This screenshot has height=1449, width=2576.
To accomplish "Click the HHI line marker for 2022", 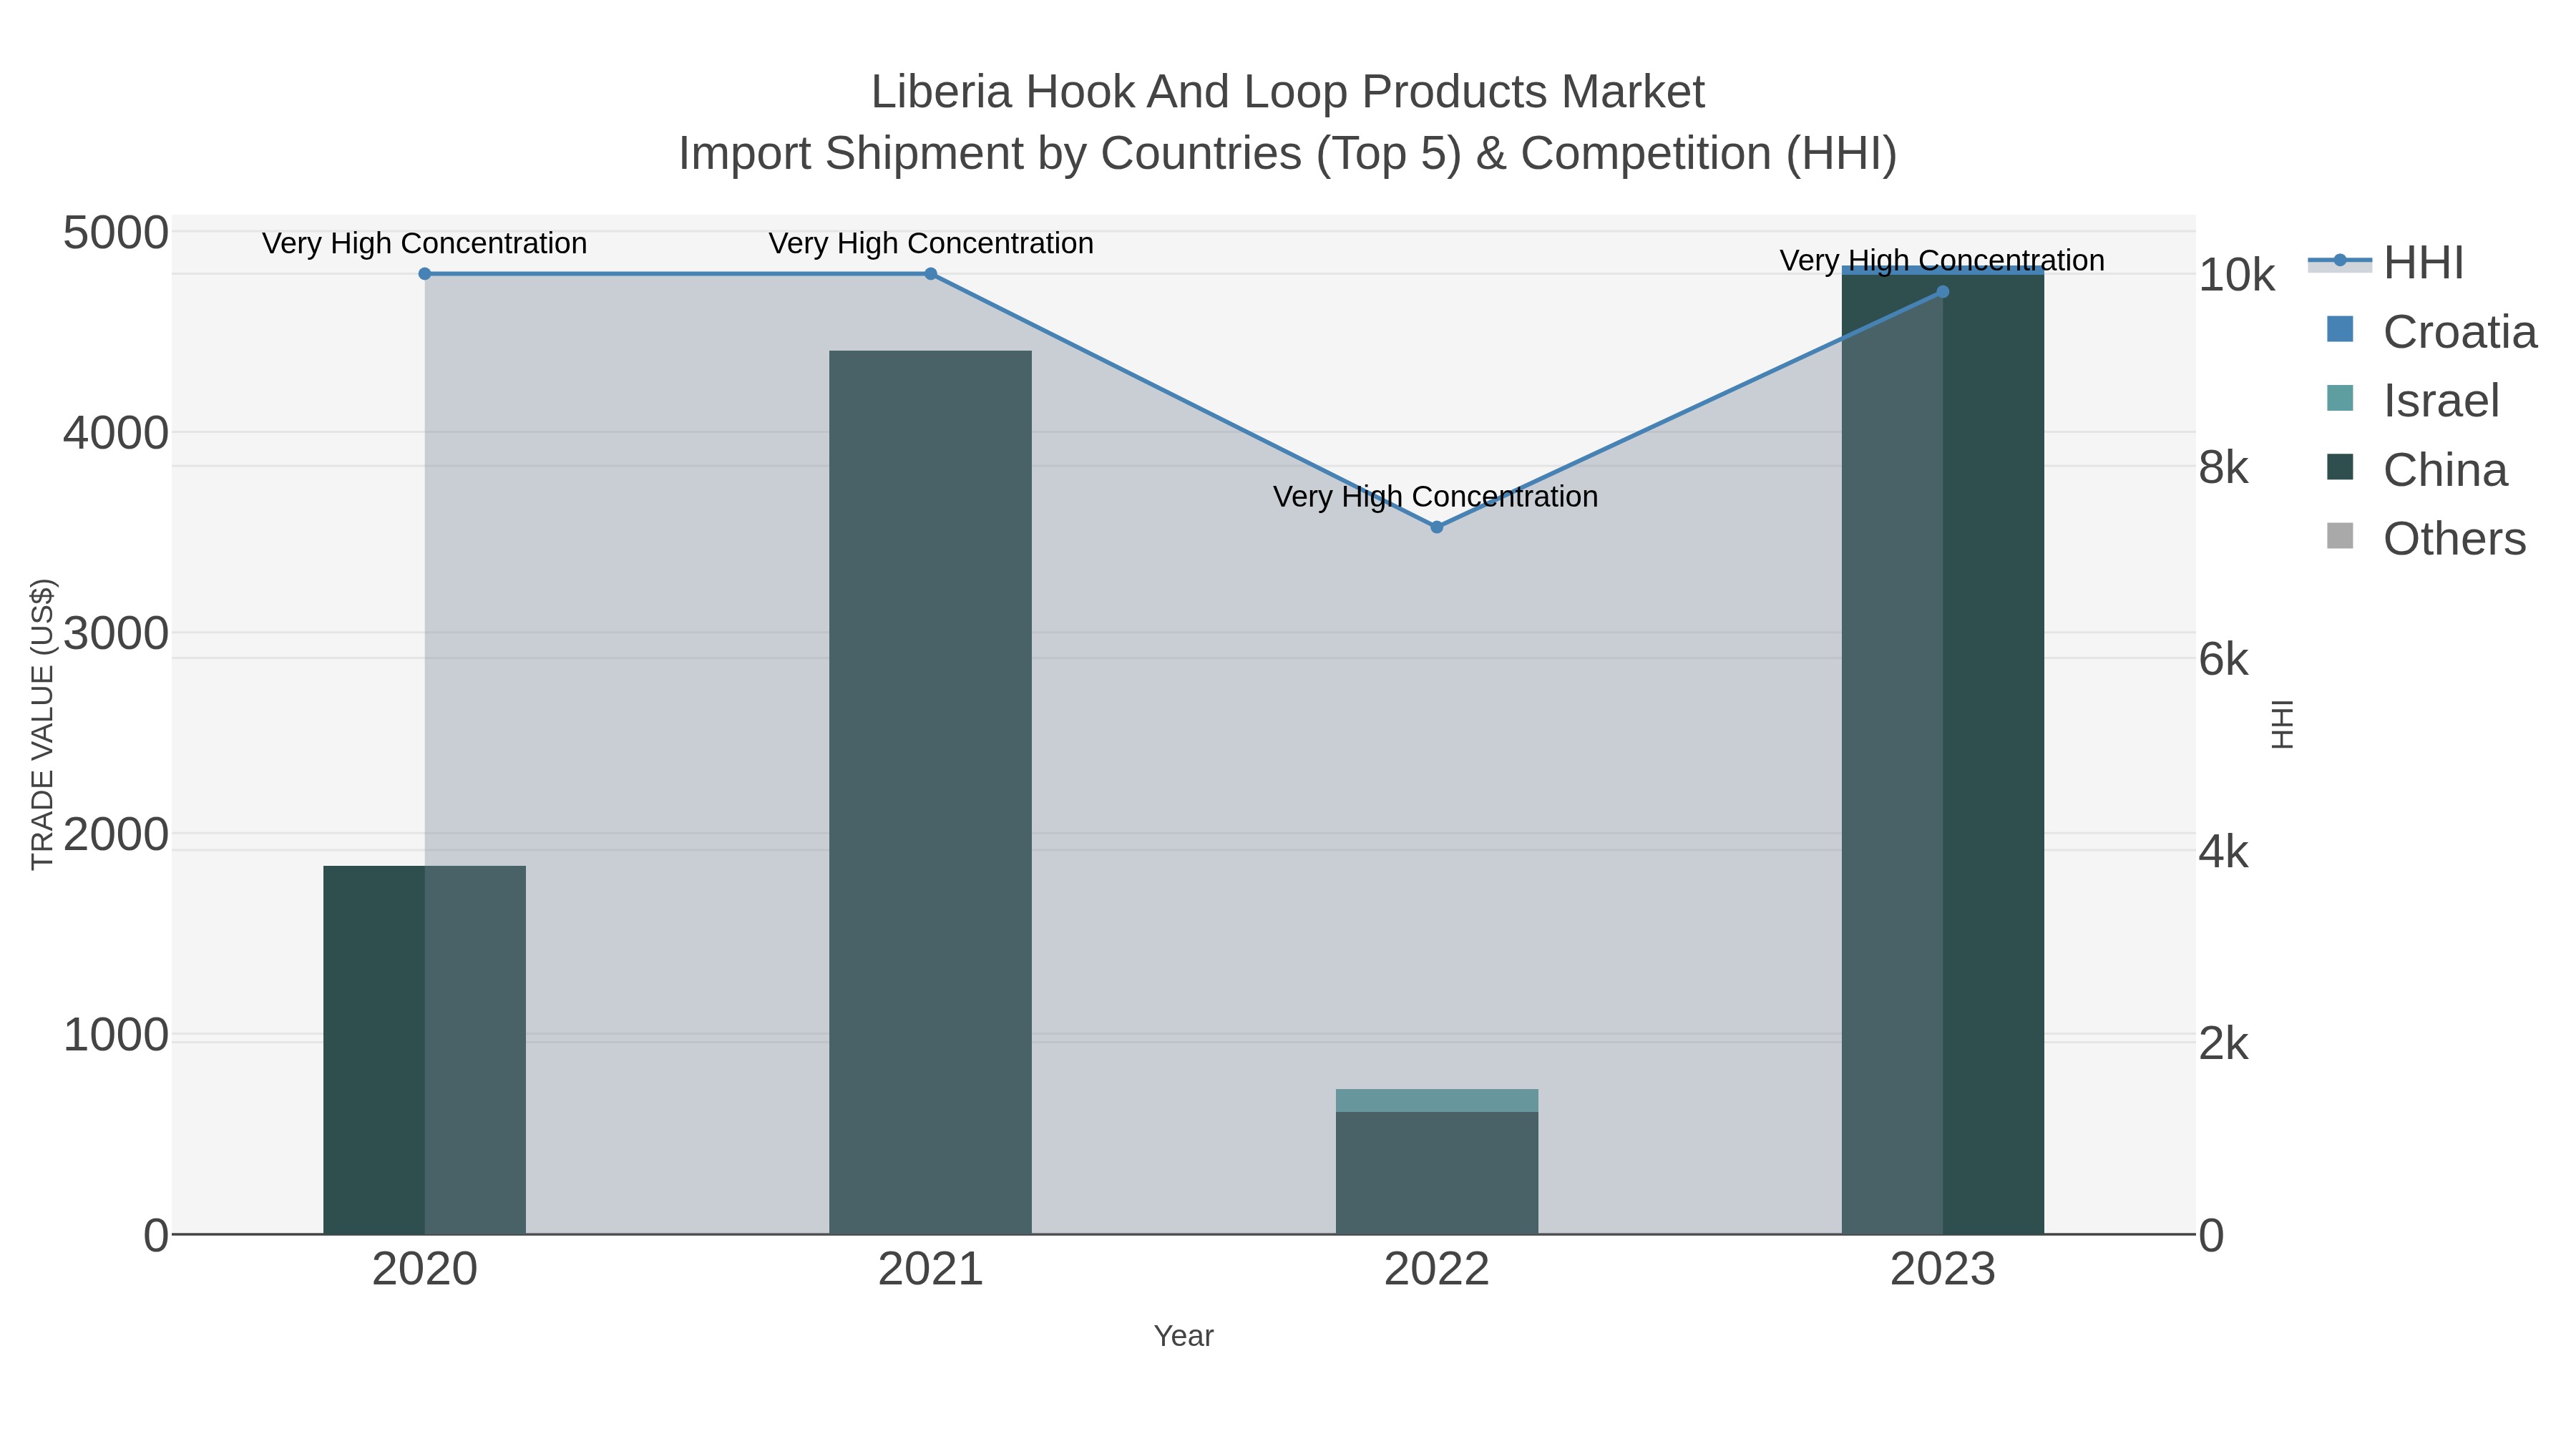I will [1437, 527].
